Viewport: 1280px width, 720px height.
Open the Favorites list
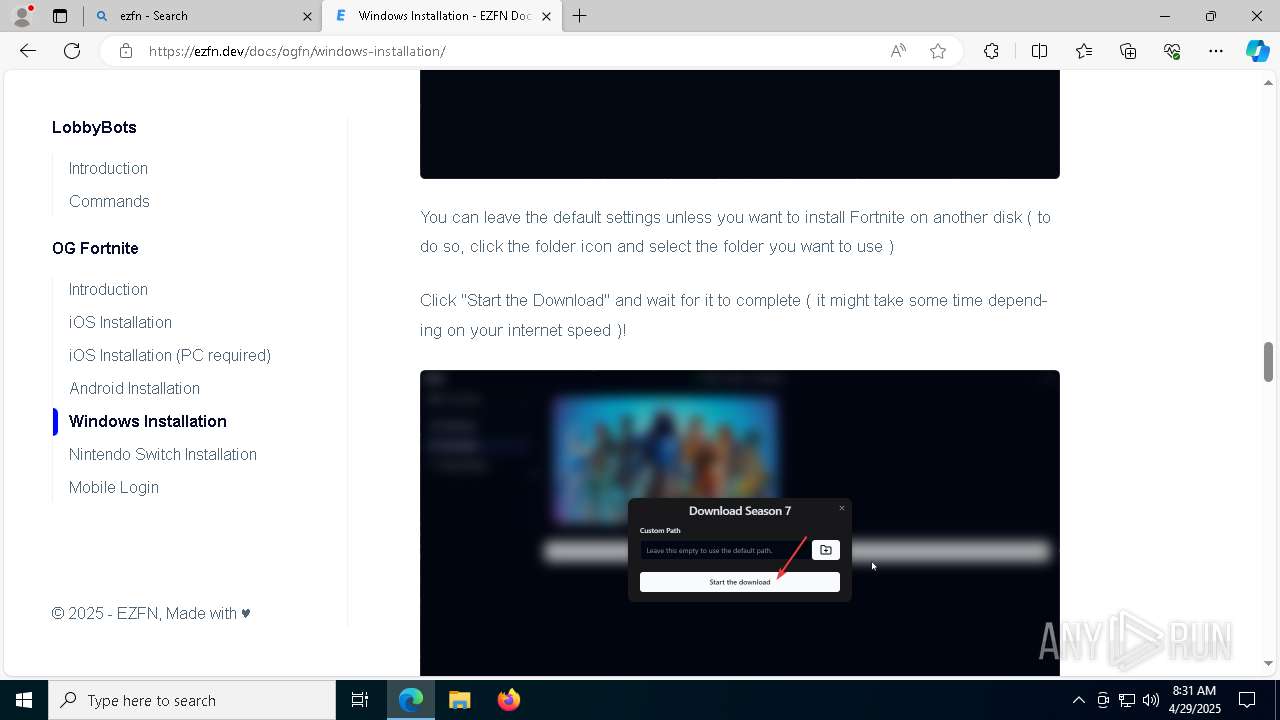(1084, 51)
